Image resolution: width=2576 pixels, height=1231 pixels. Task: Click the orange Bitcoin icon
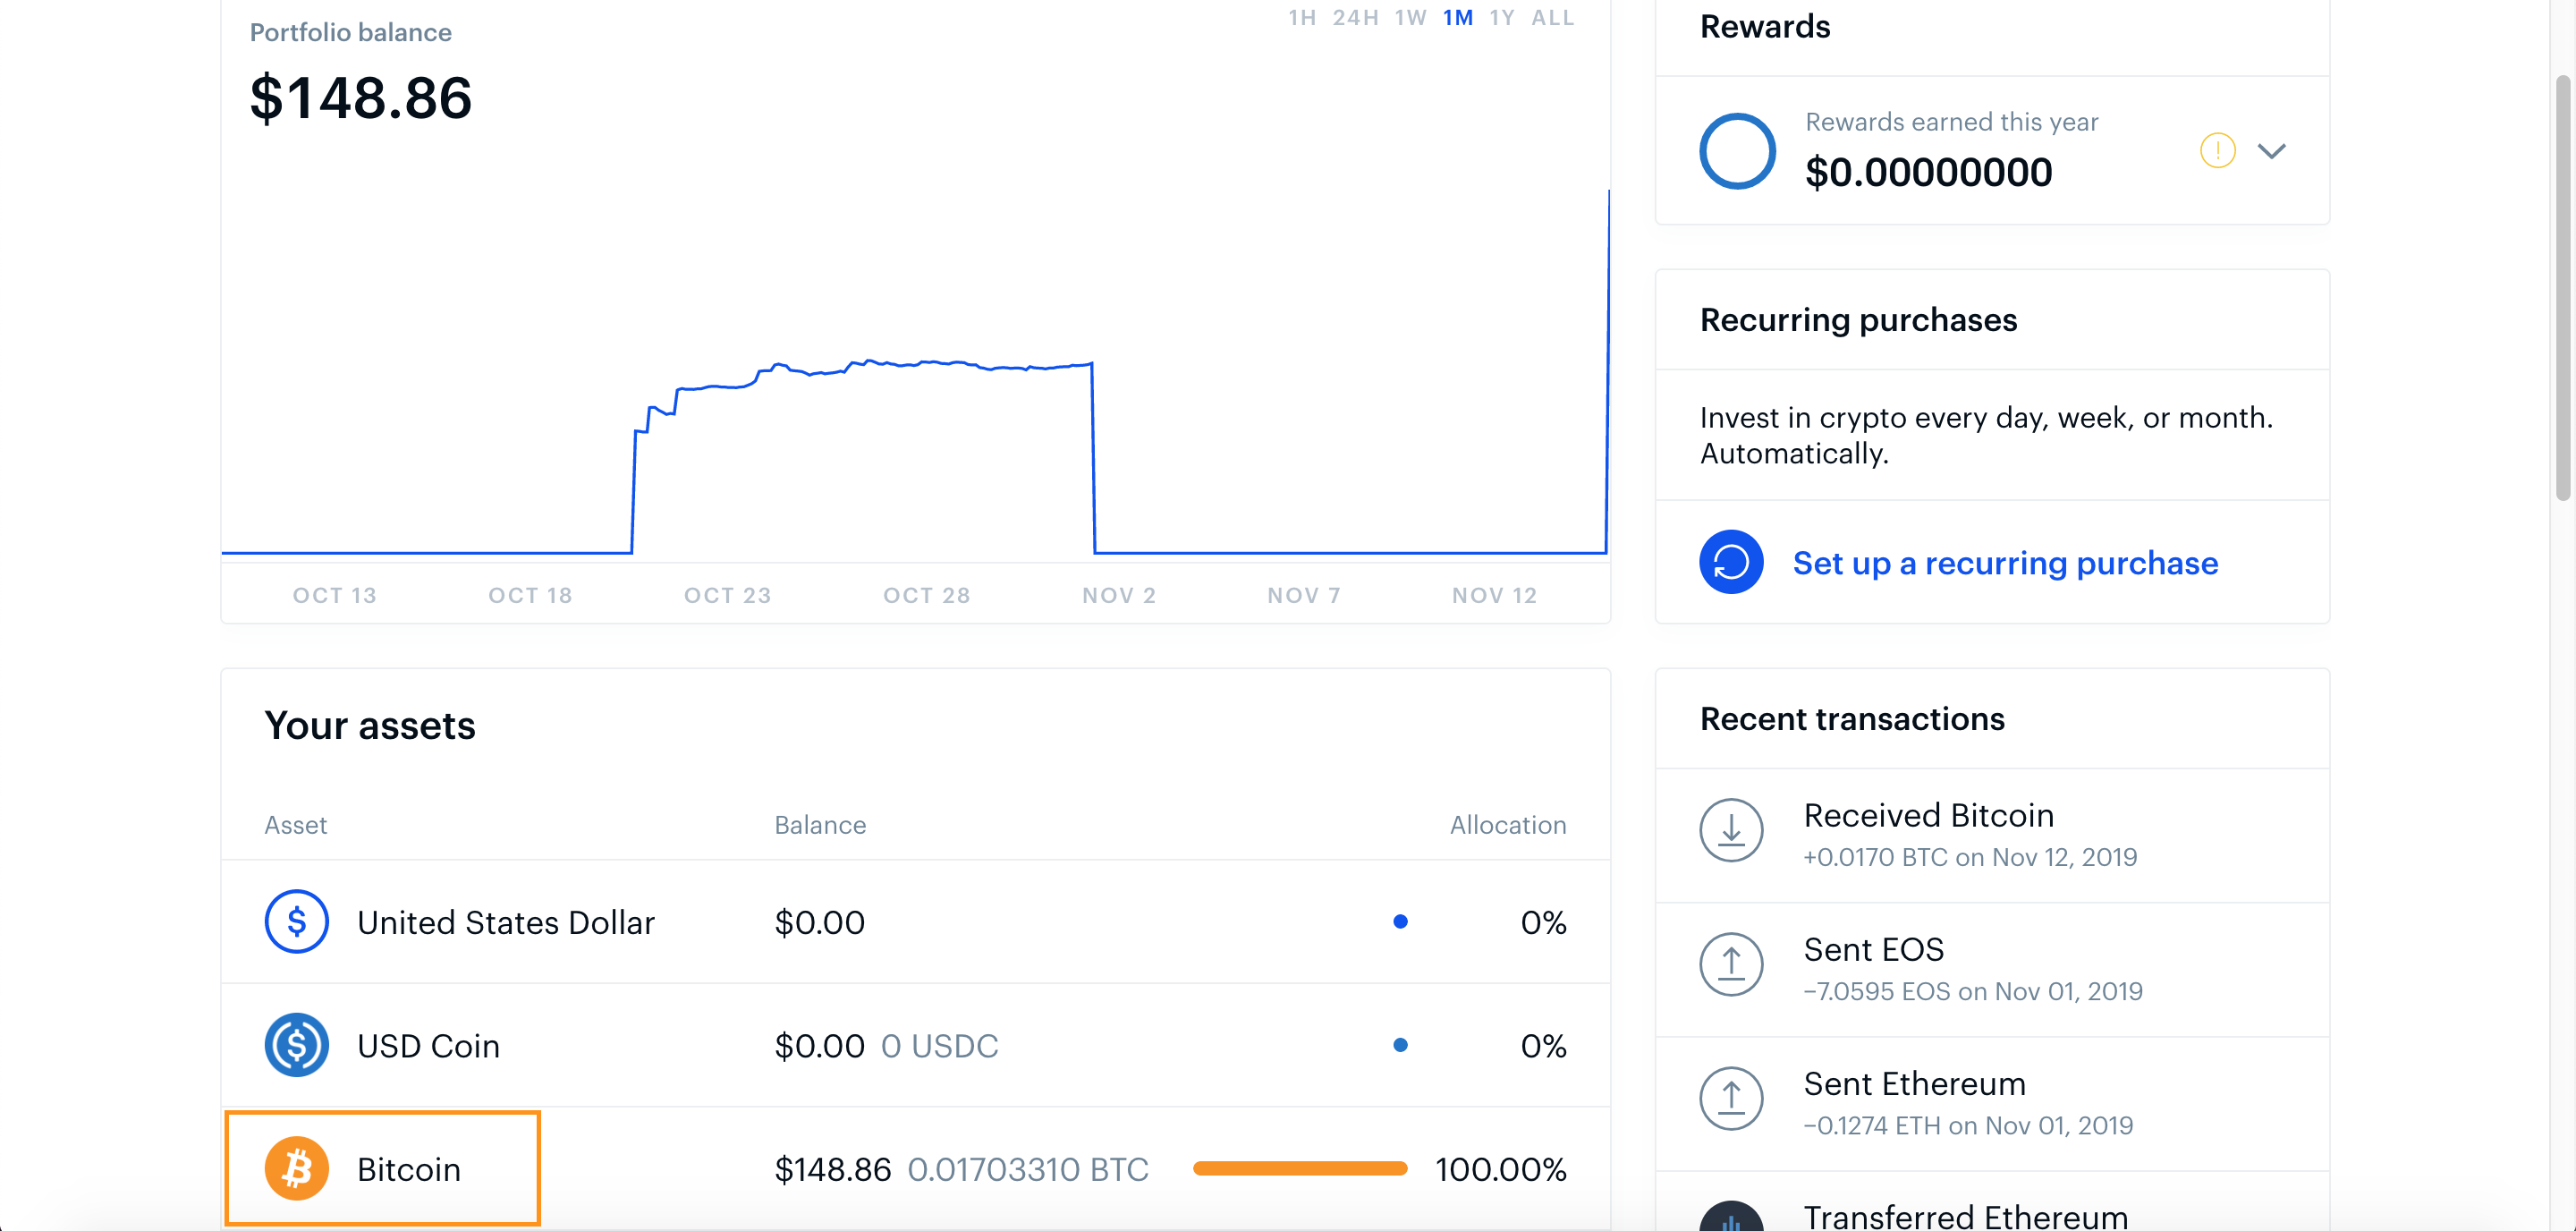296,1168
